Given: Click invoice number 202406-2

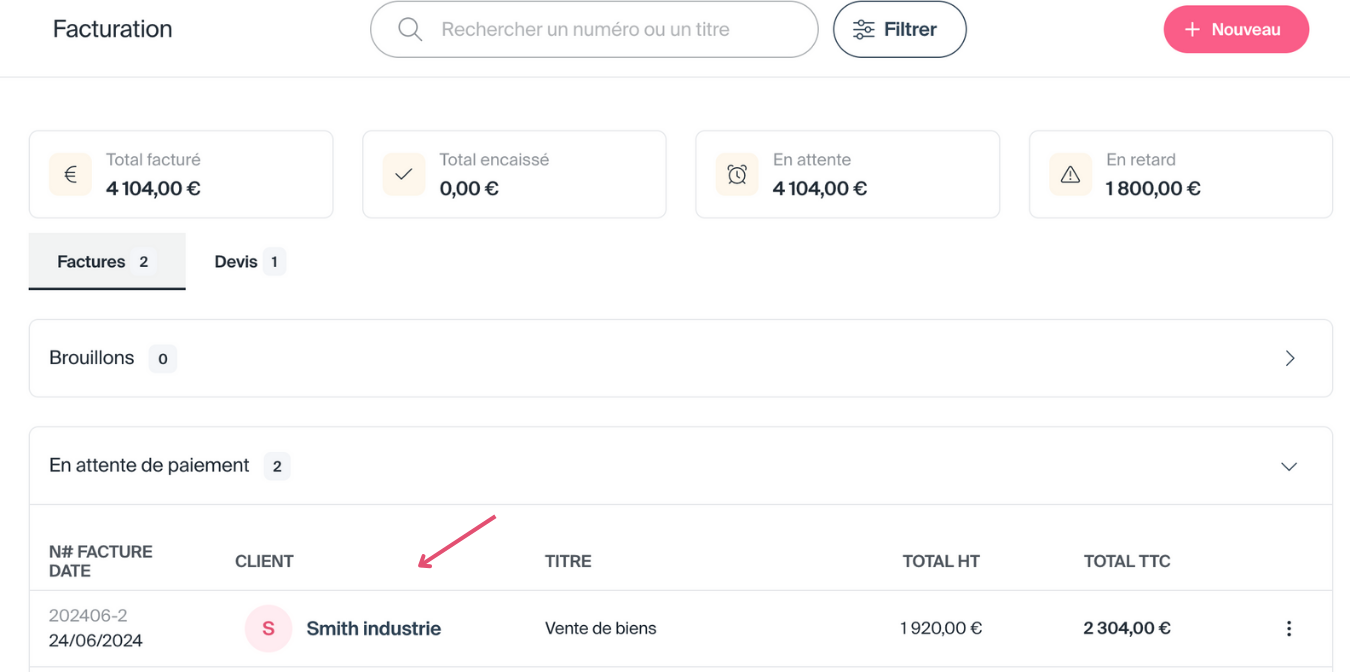Looking at the screenshot, I should point(88,616).
